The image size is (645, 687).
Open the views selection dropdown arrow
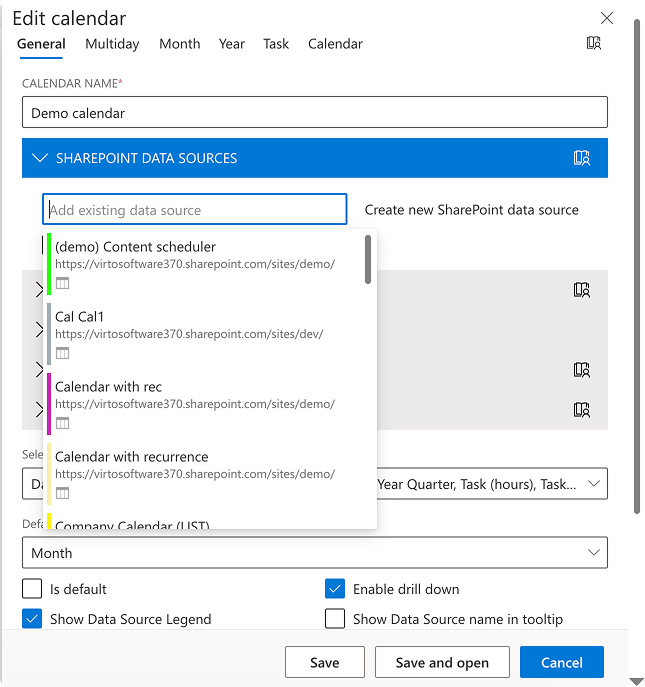(x=594, y=484)
